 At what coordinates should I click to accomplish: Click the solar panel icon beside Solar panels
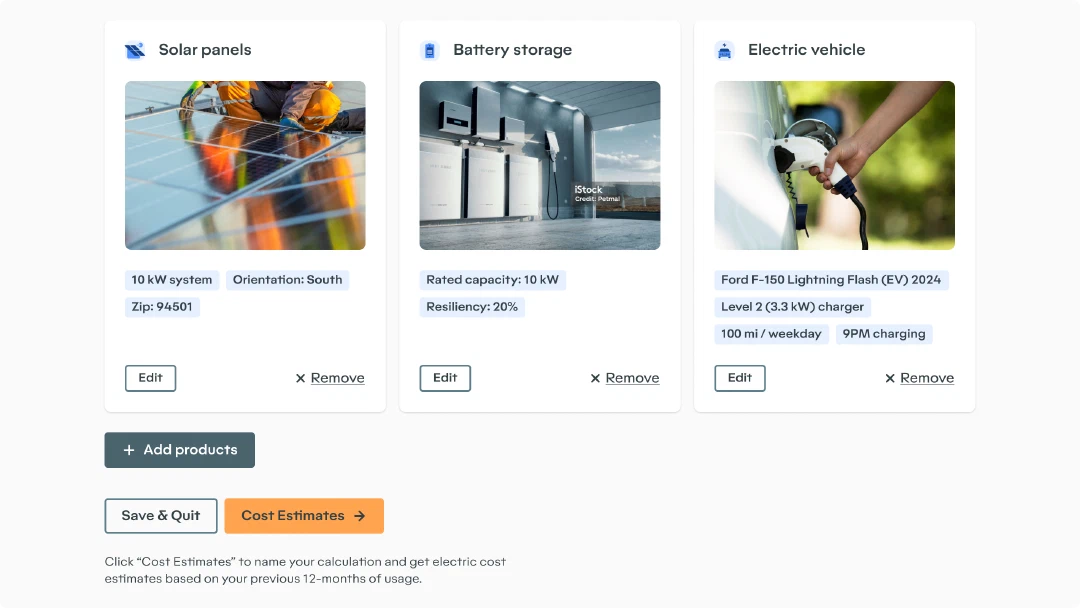coord(135,50)
